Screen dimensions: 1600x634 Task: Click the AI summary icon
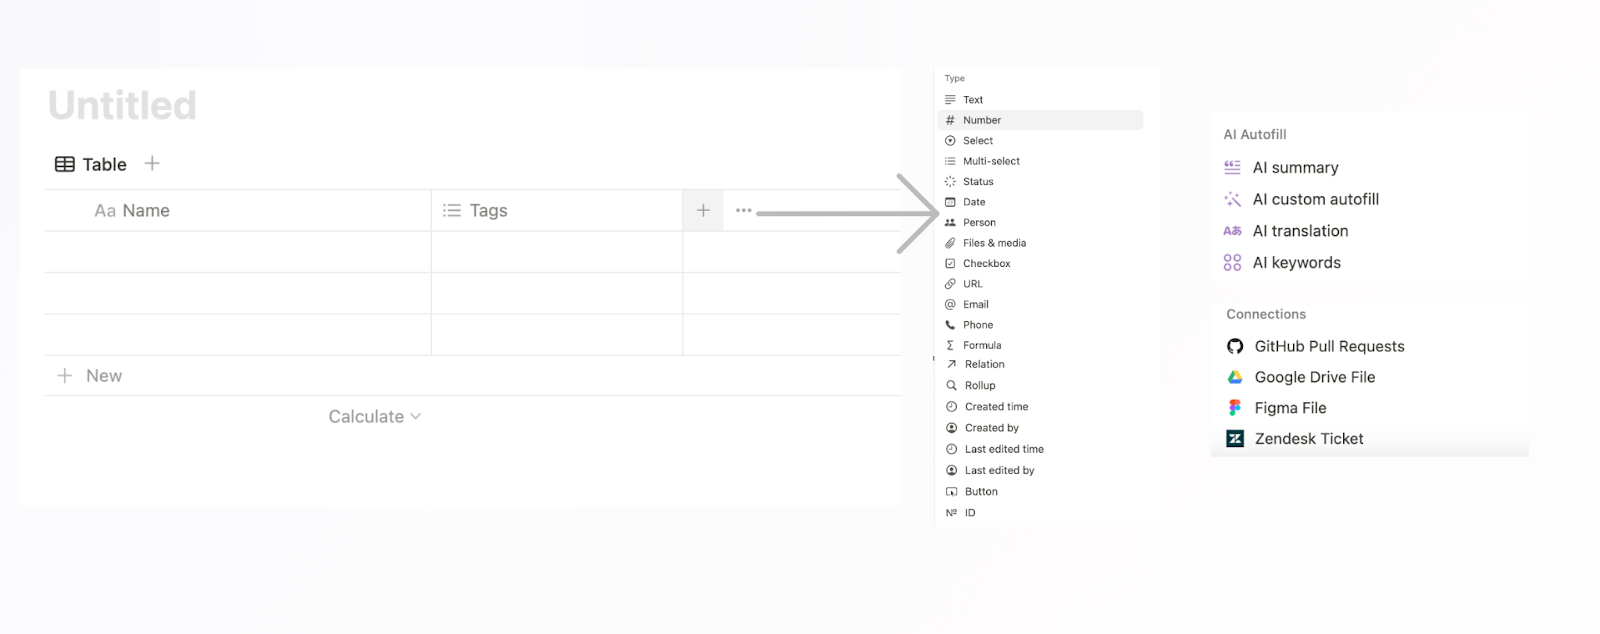[x=1232, y=167]
